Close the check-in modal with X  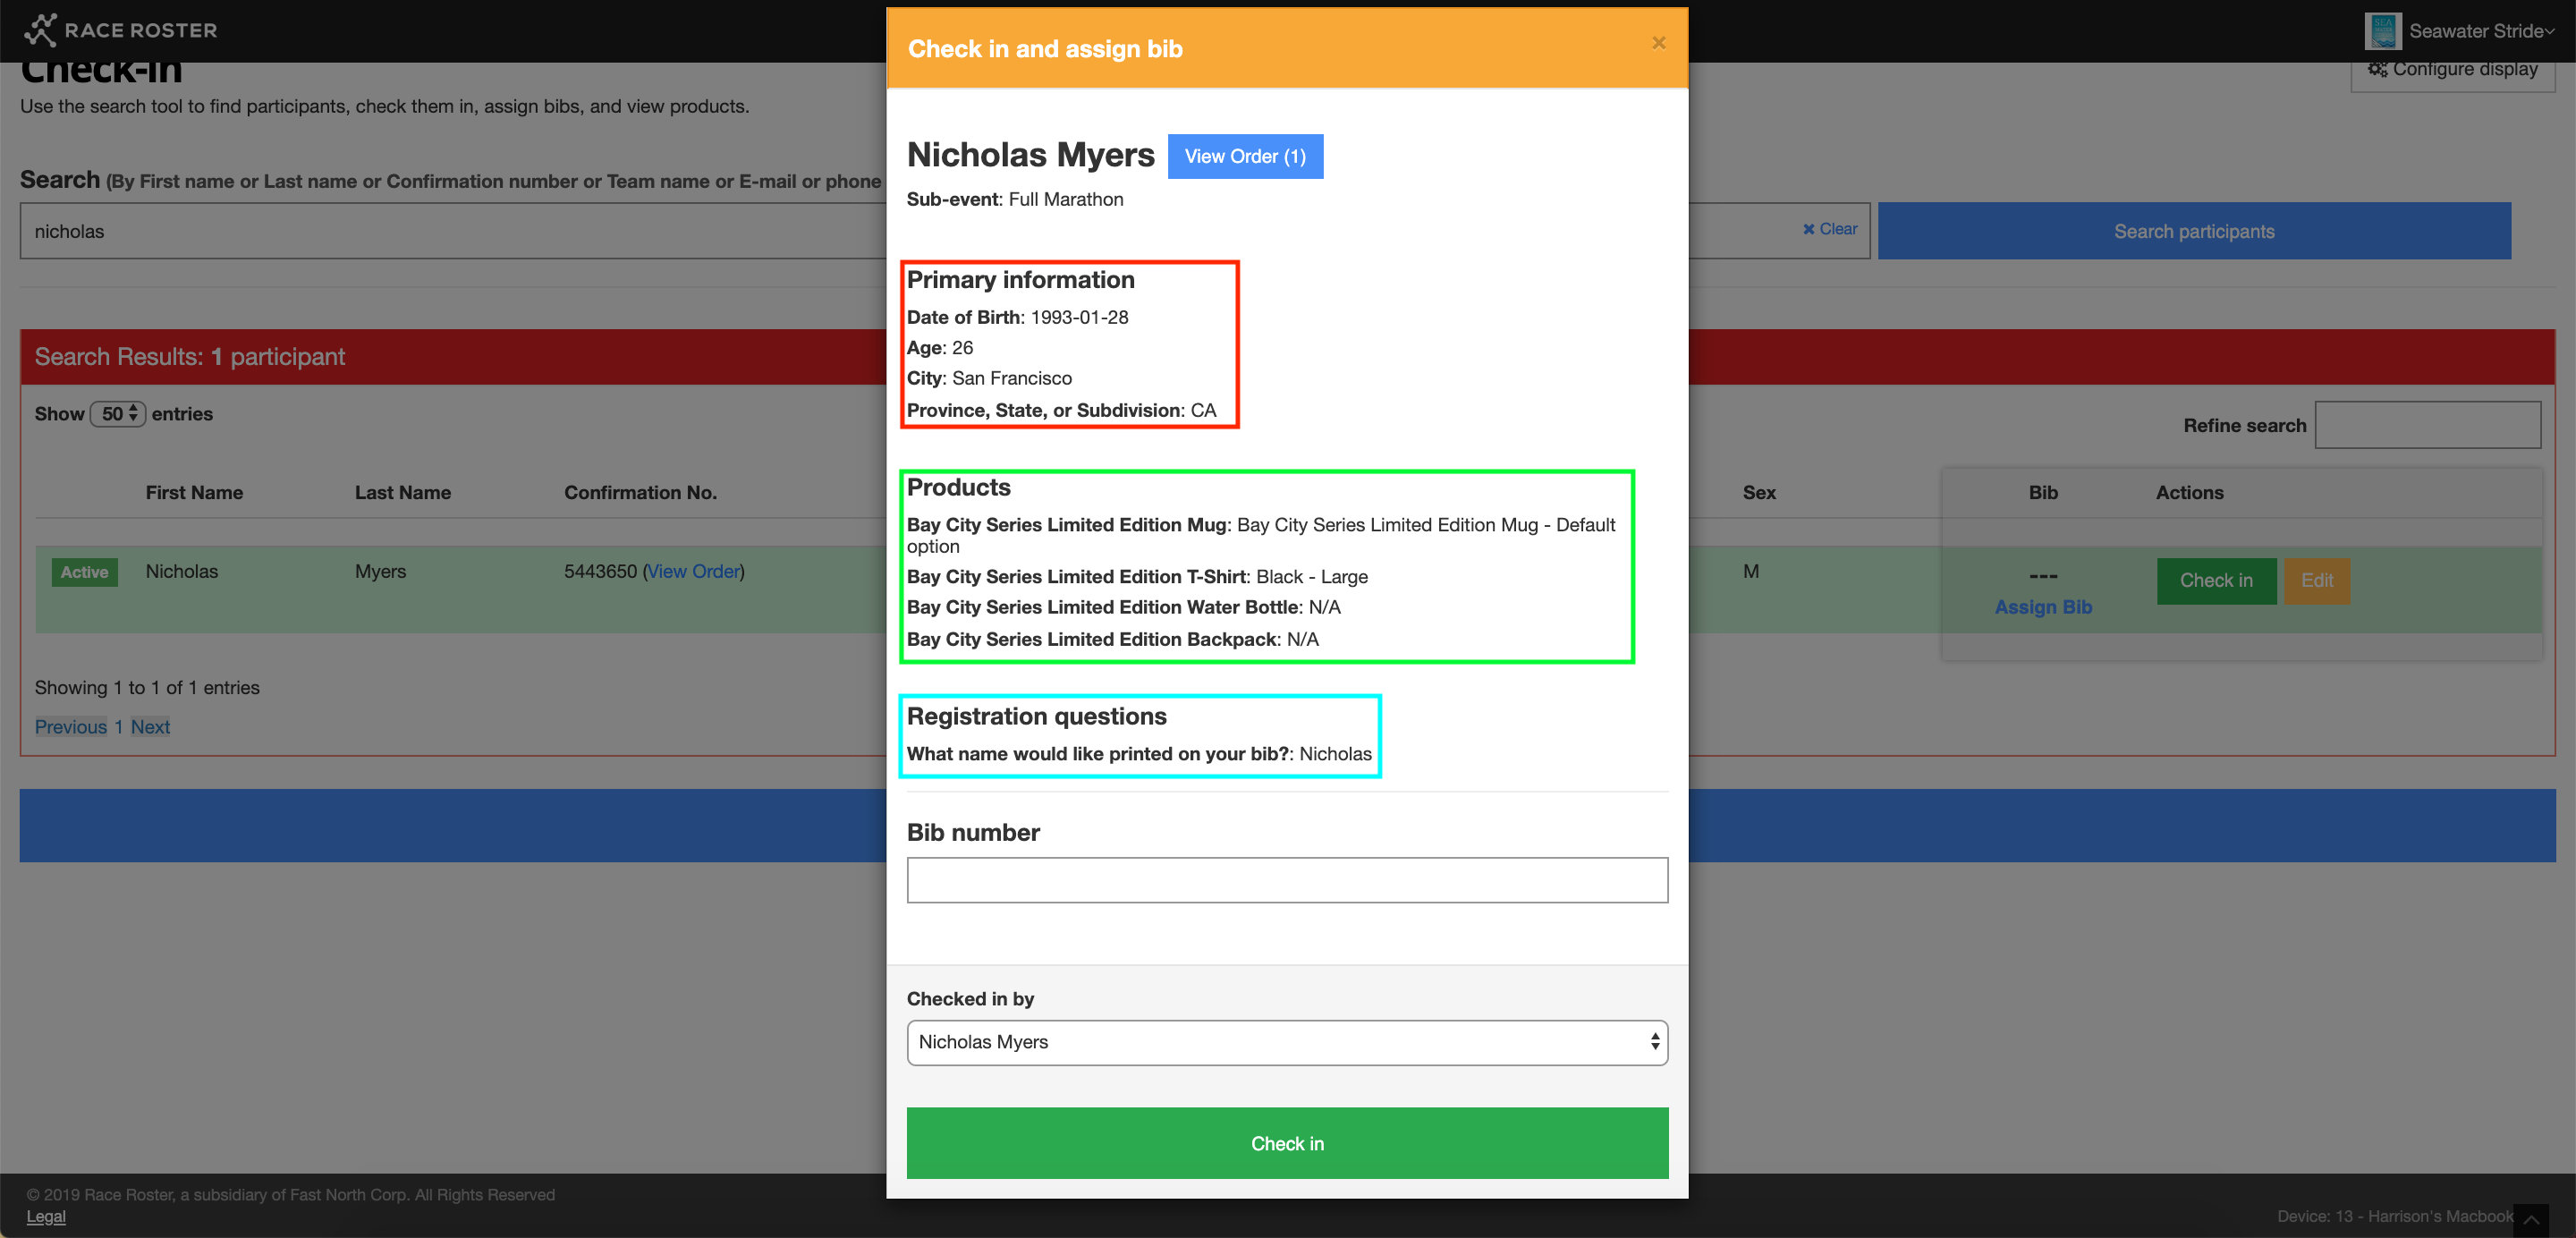point(1658,43)
